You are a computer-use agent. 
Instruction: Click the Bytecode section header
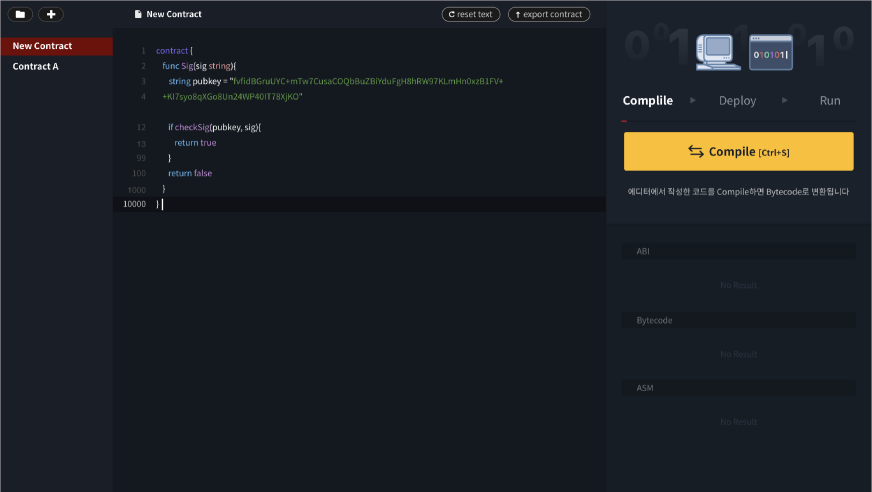point(738,320)
